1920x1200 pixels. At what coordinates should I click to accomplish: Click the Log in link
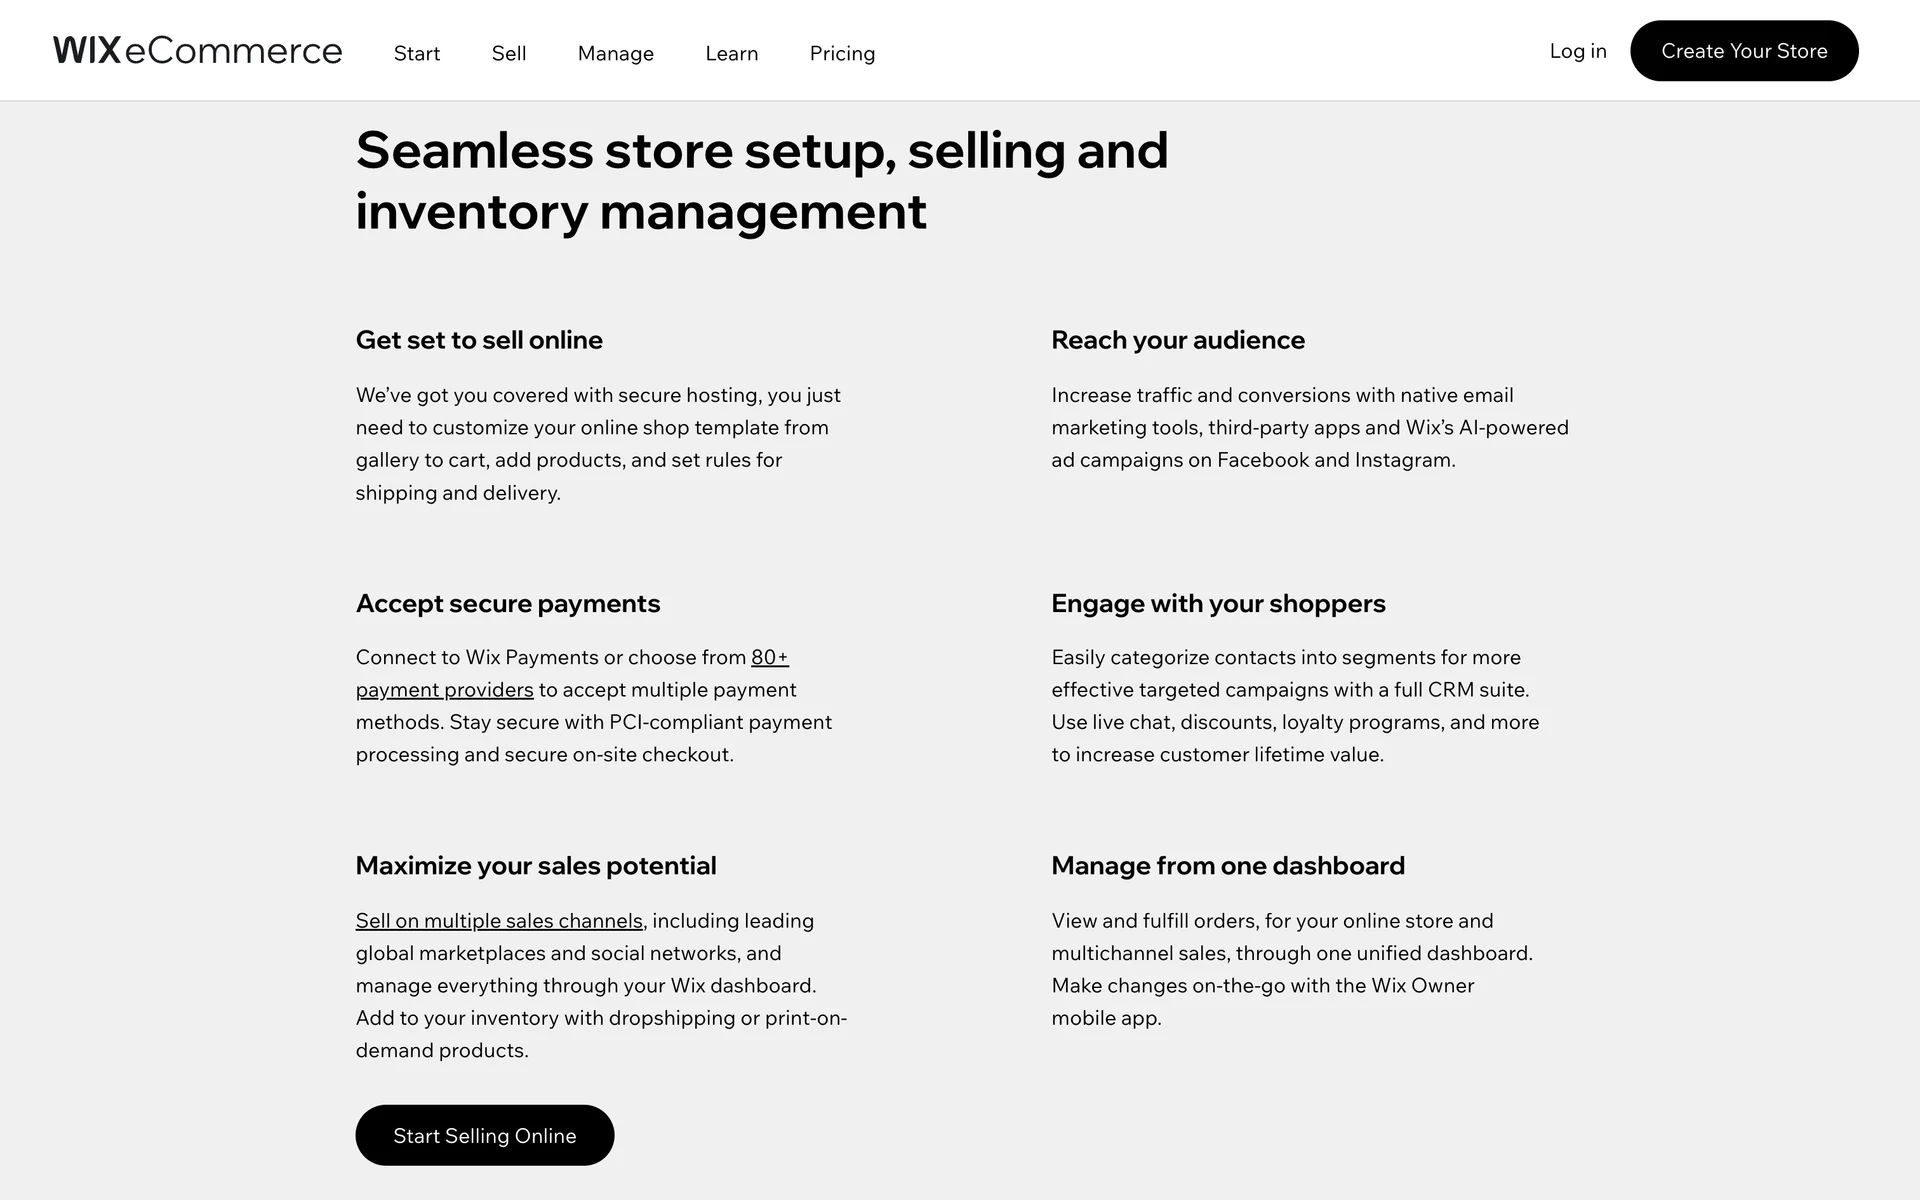pos(1578,51)
